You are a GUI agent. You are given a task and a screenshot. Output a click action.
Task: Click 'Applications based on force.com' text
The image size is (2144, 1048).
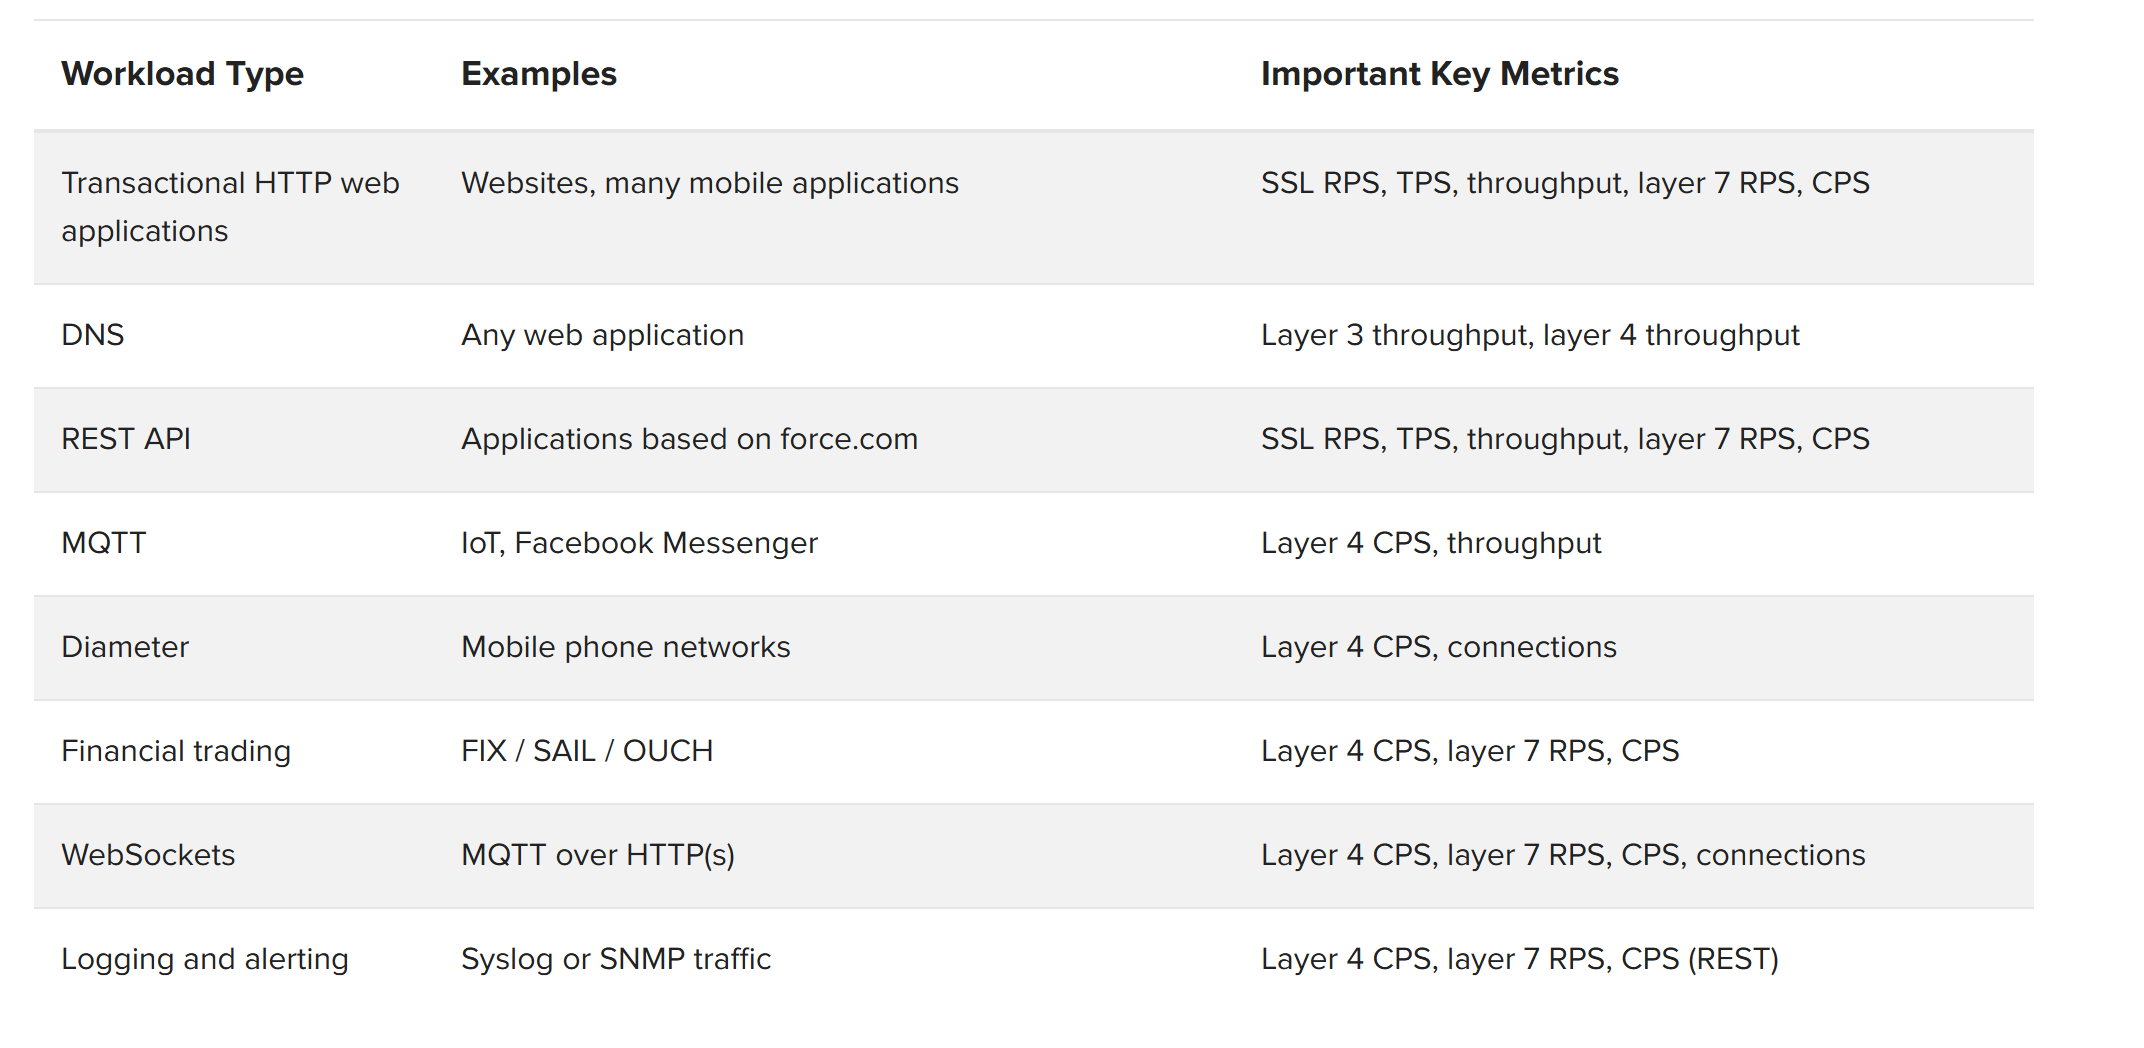(690, 439)
